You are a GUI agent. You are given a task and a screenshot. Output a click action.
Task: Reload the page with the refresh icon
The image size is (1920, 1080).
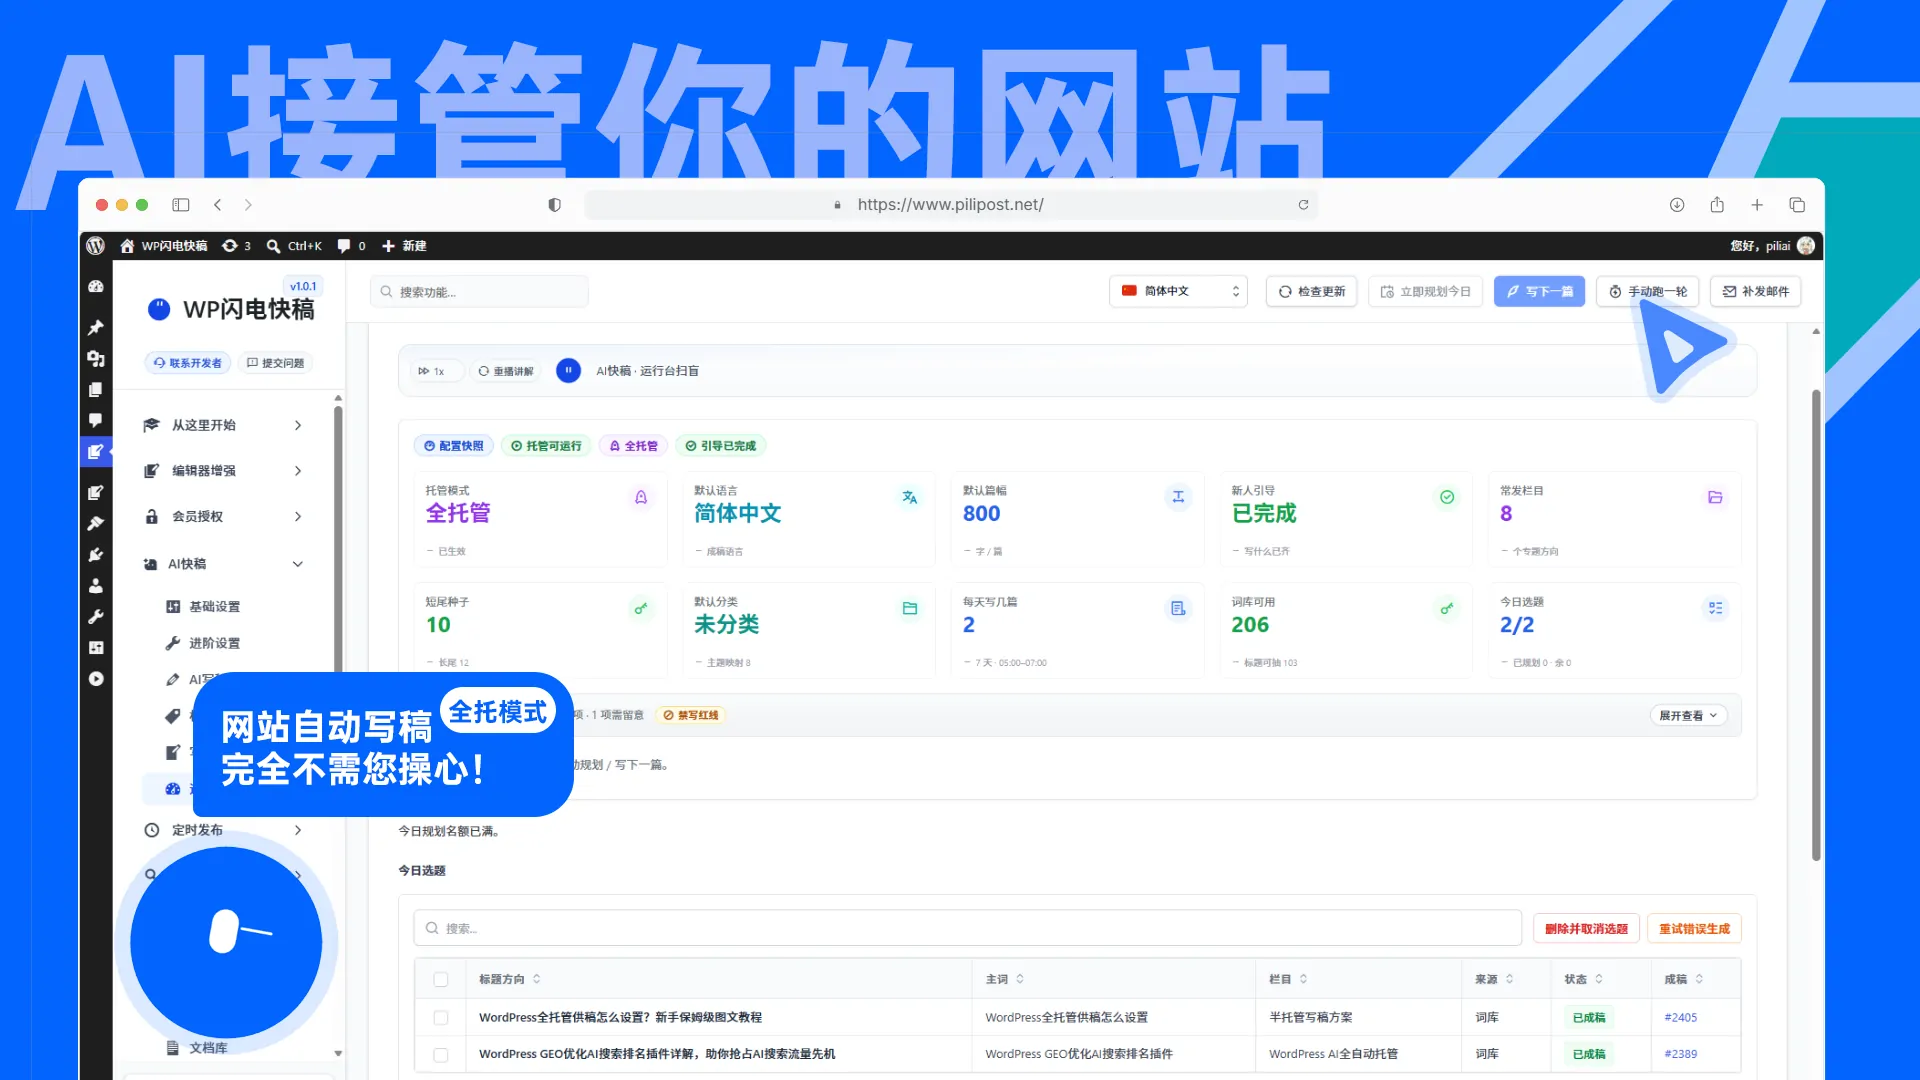click(1303, 205)
